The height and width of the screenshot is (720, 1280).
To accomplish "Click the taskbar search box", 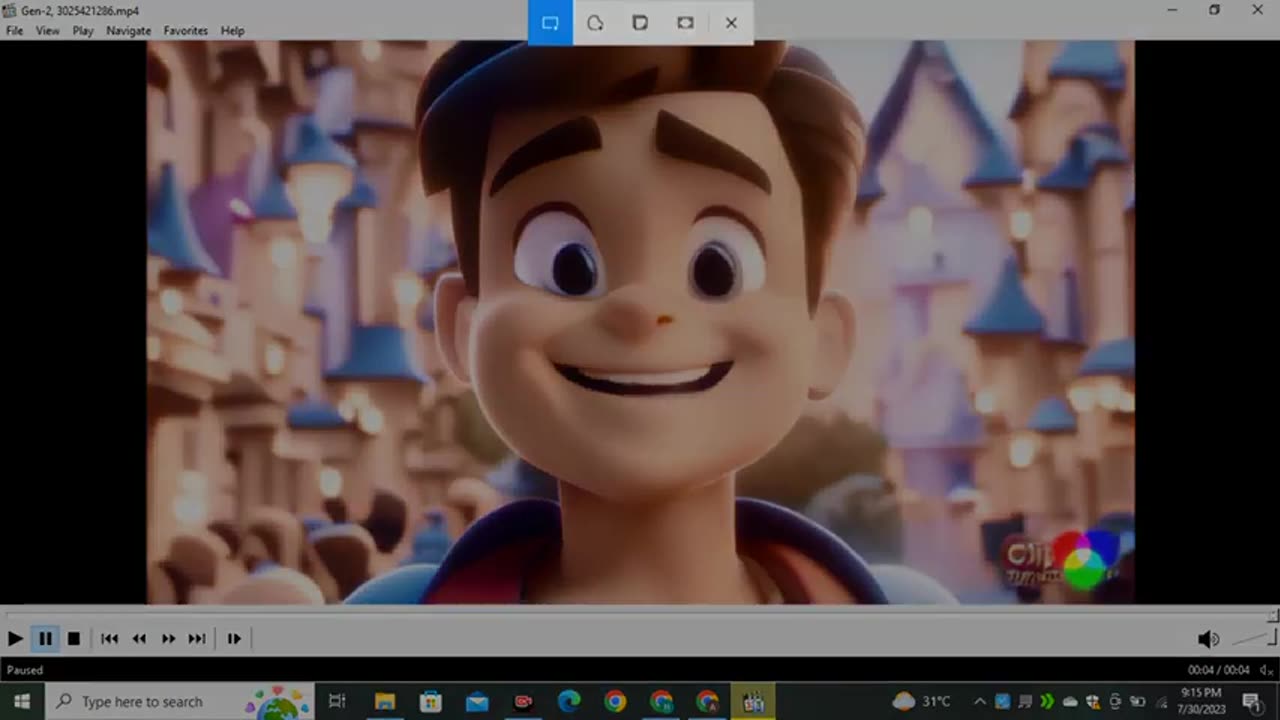I will [180, 701].
